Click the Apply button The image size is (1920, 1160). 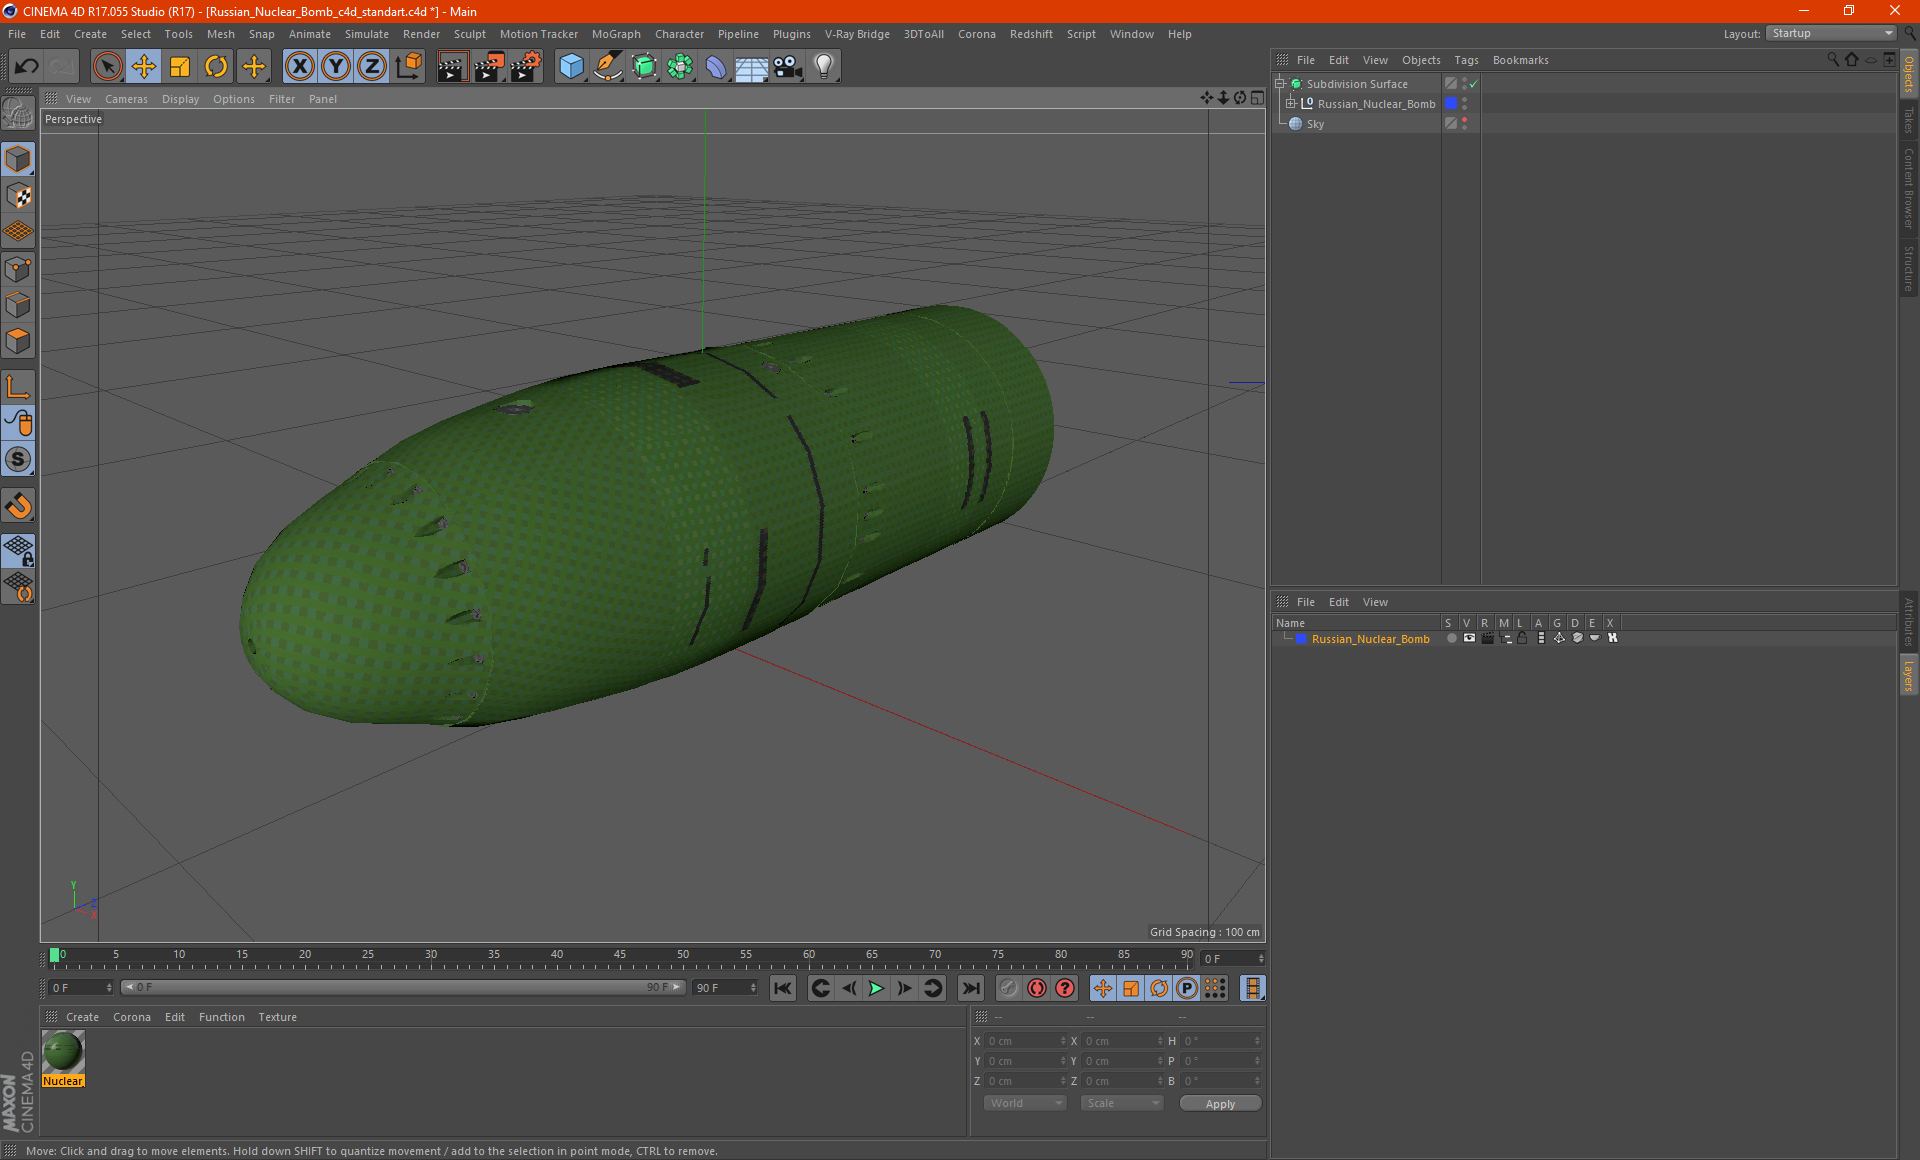coord(1219,1103)
